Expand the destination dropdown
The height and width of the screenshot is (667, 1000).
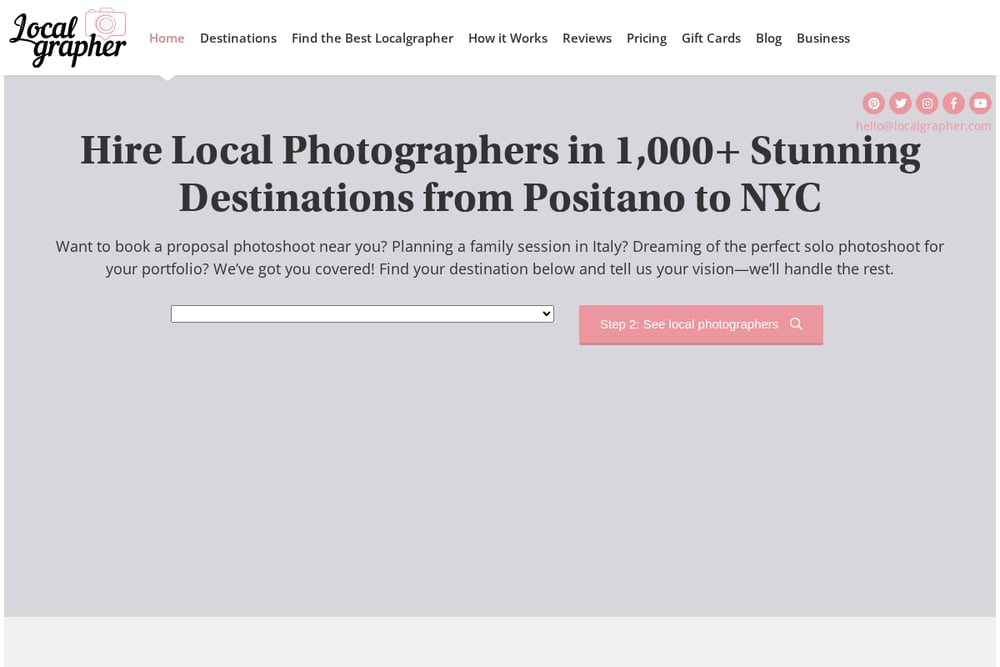coord(362,314)
